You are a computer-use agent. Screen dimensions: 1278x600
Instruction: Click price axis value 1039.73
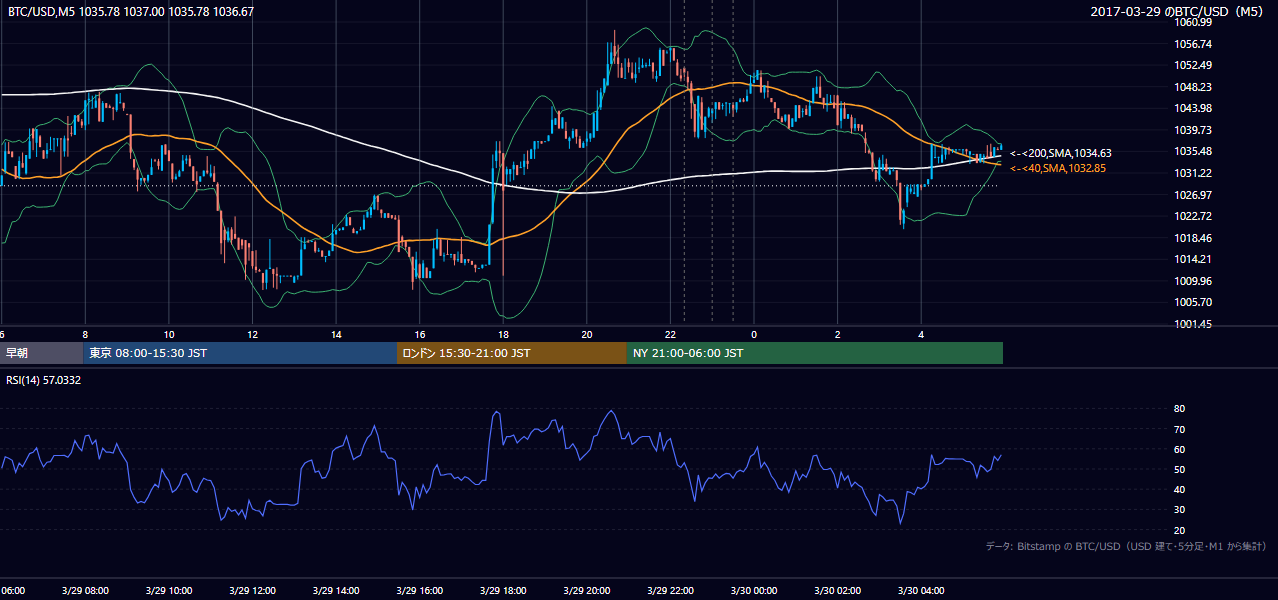point(1194,130)
